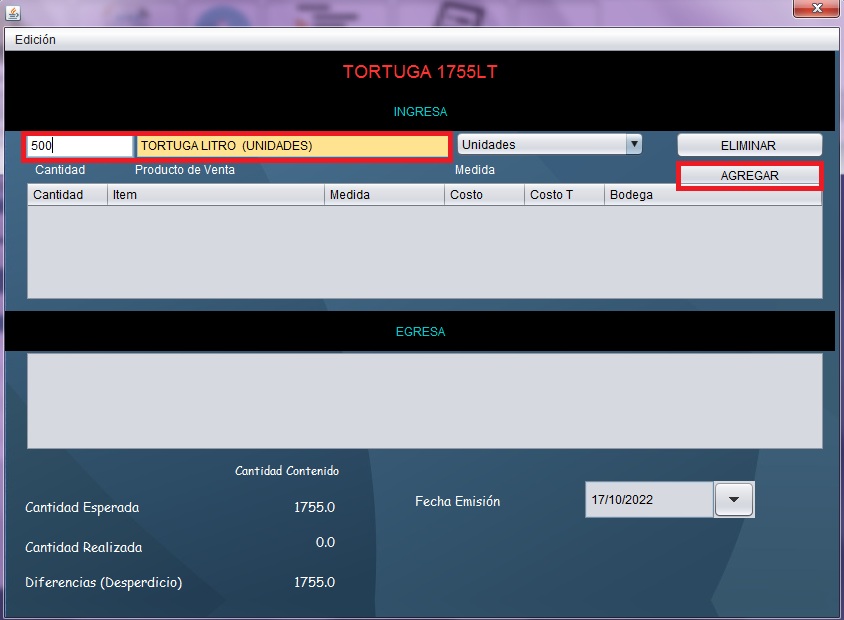
Task: Open the Edición menu
Action: coord(35,40)
